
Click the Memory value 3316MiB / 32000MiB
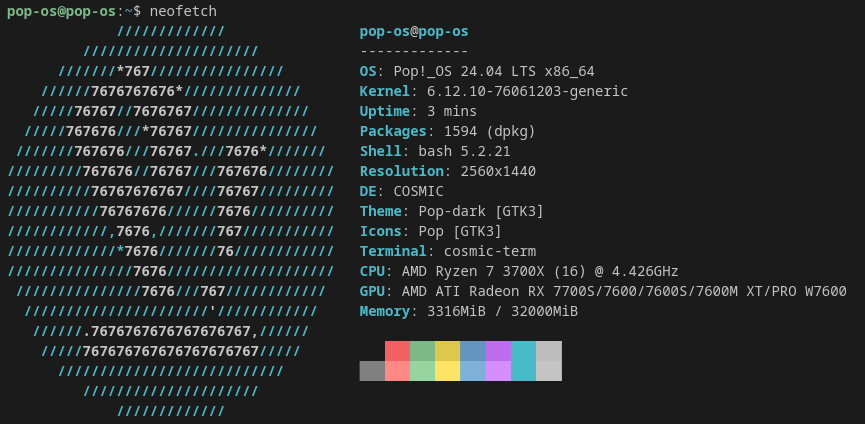click(502, 312)
